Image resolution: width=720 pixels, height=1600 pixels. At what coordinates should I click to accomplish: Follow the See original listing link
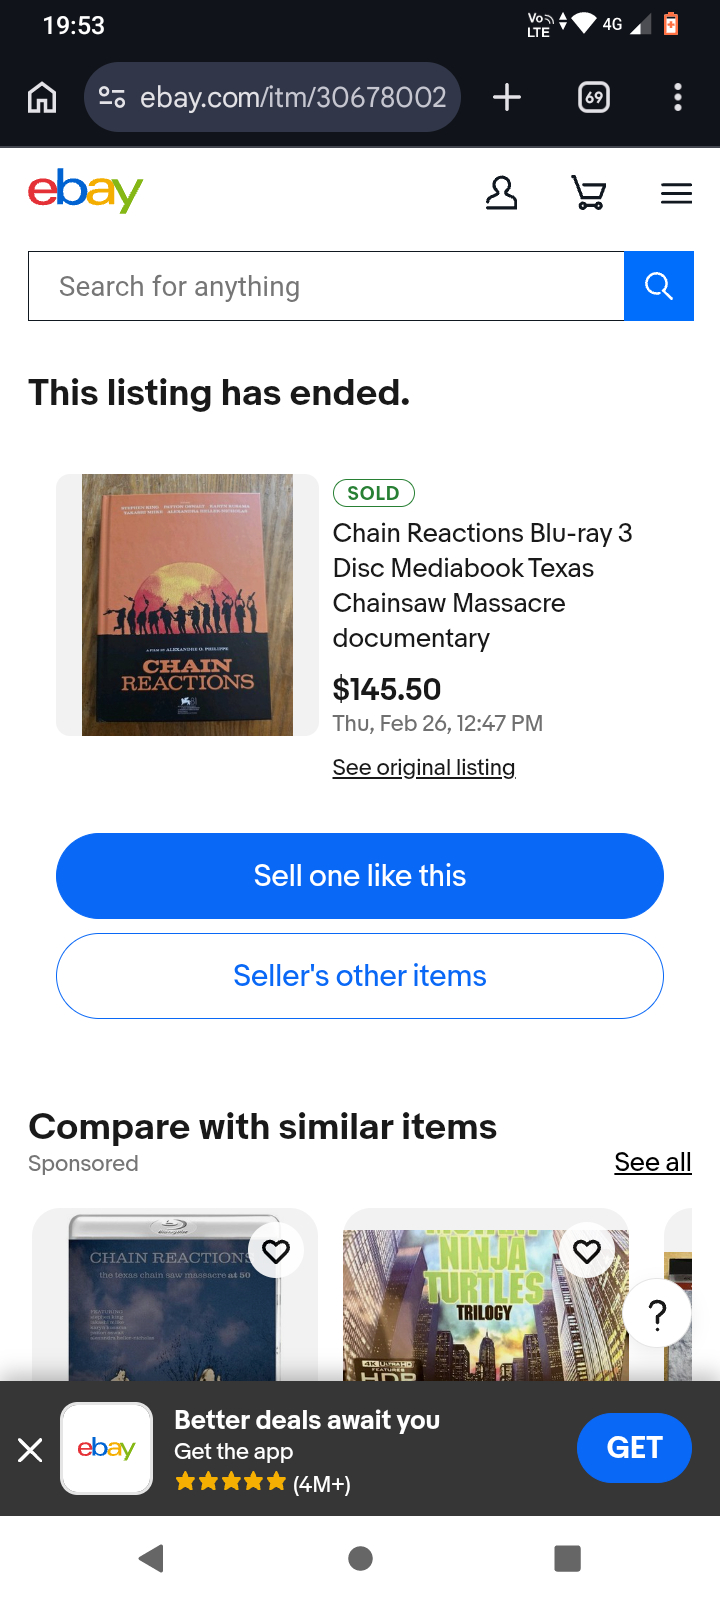(424, 768)
